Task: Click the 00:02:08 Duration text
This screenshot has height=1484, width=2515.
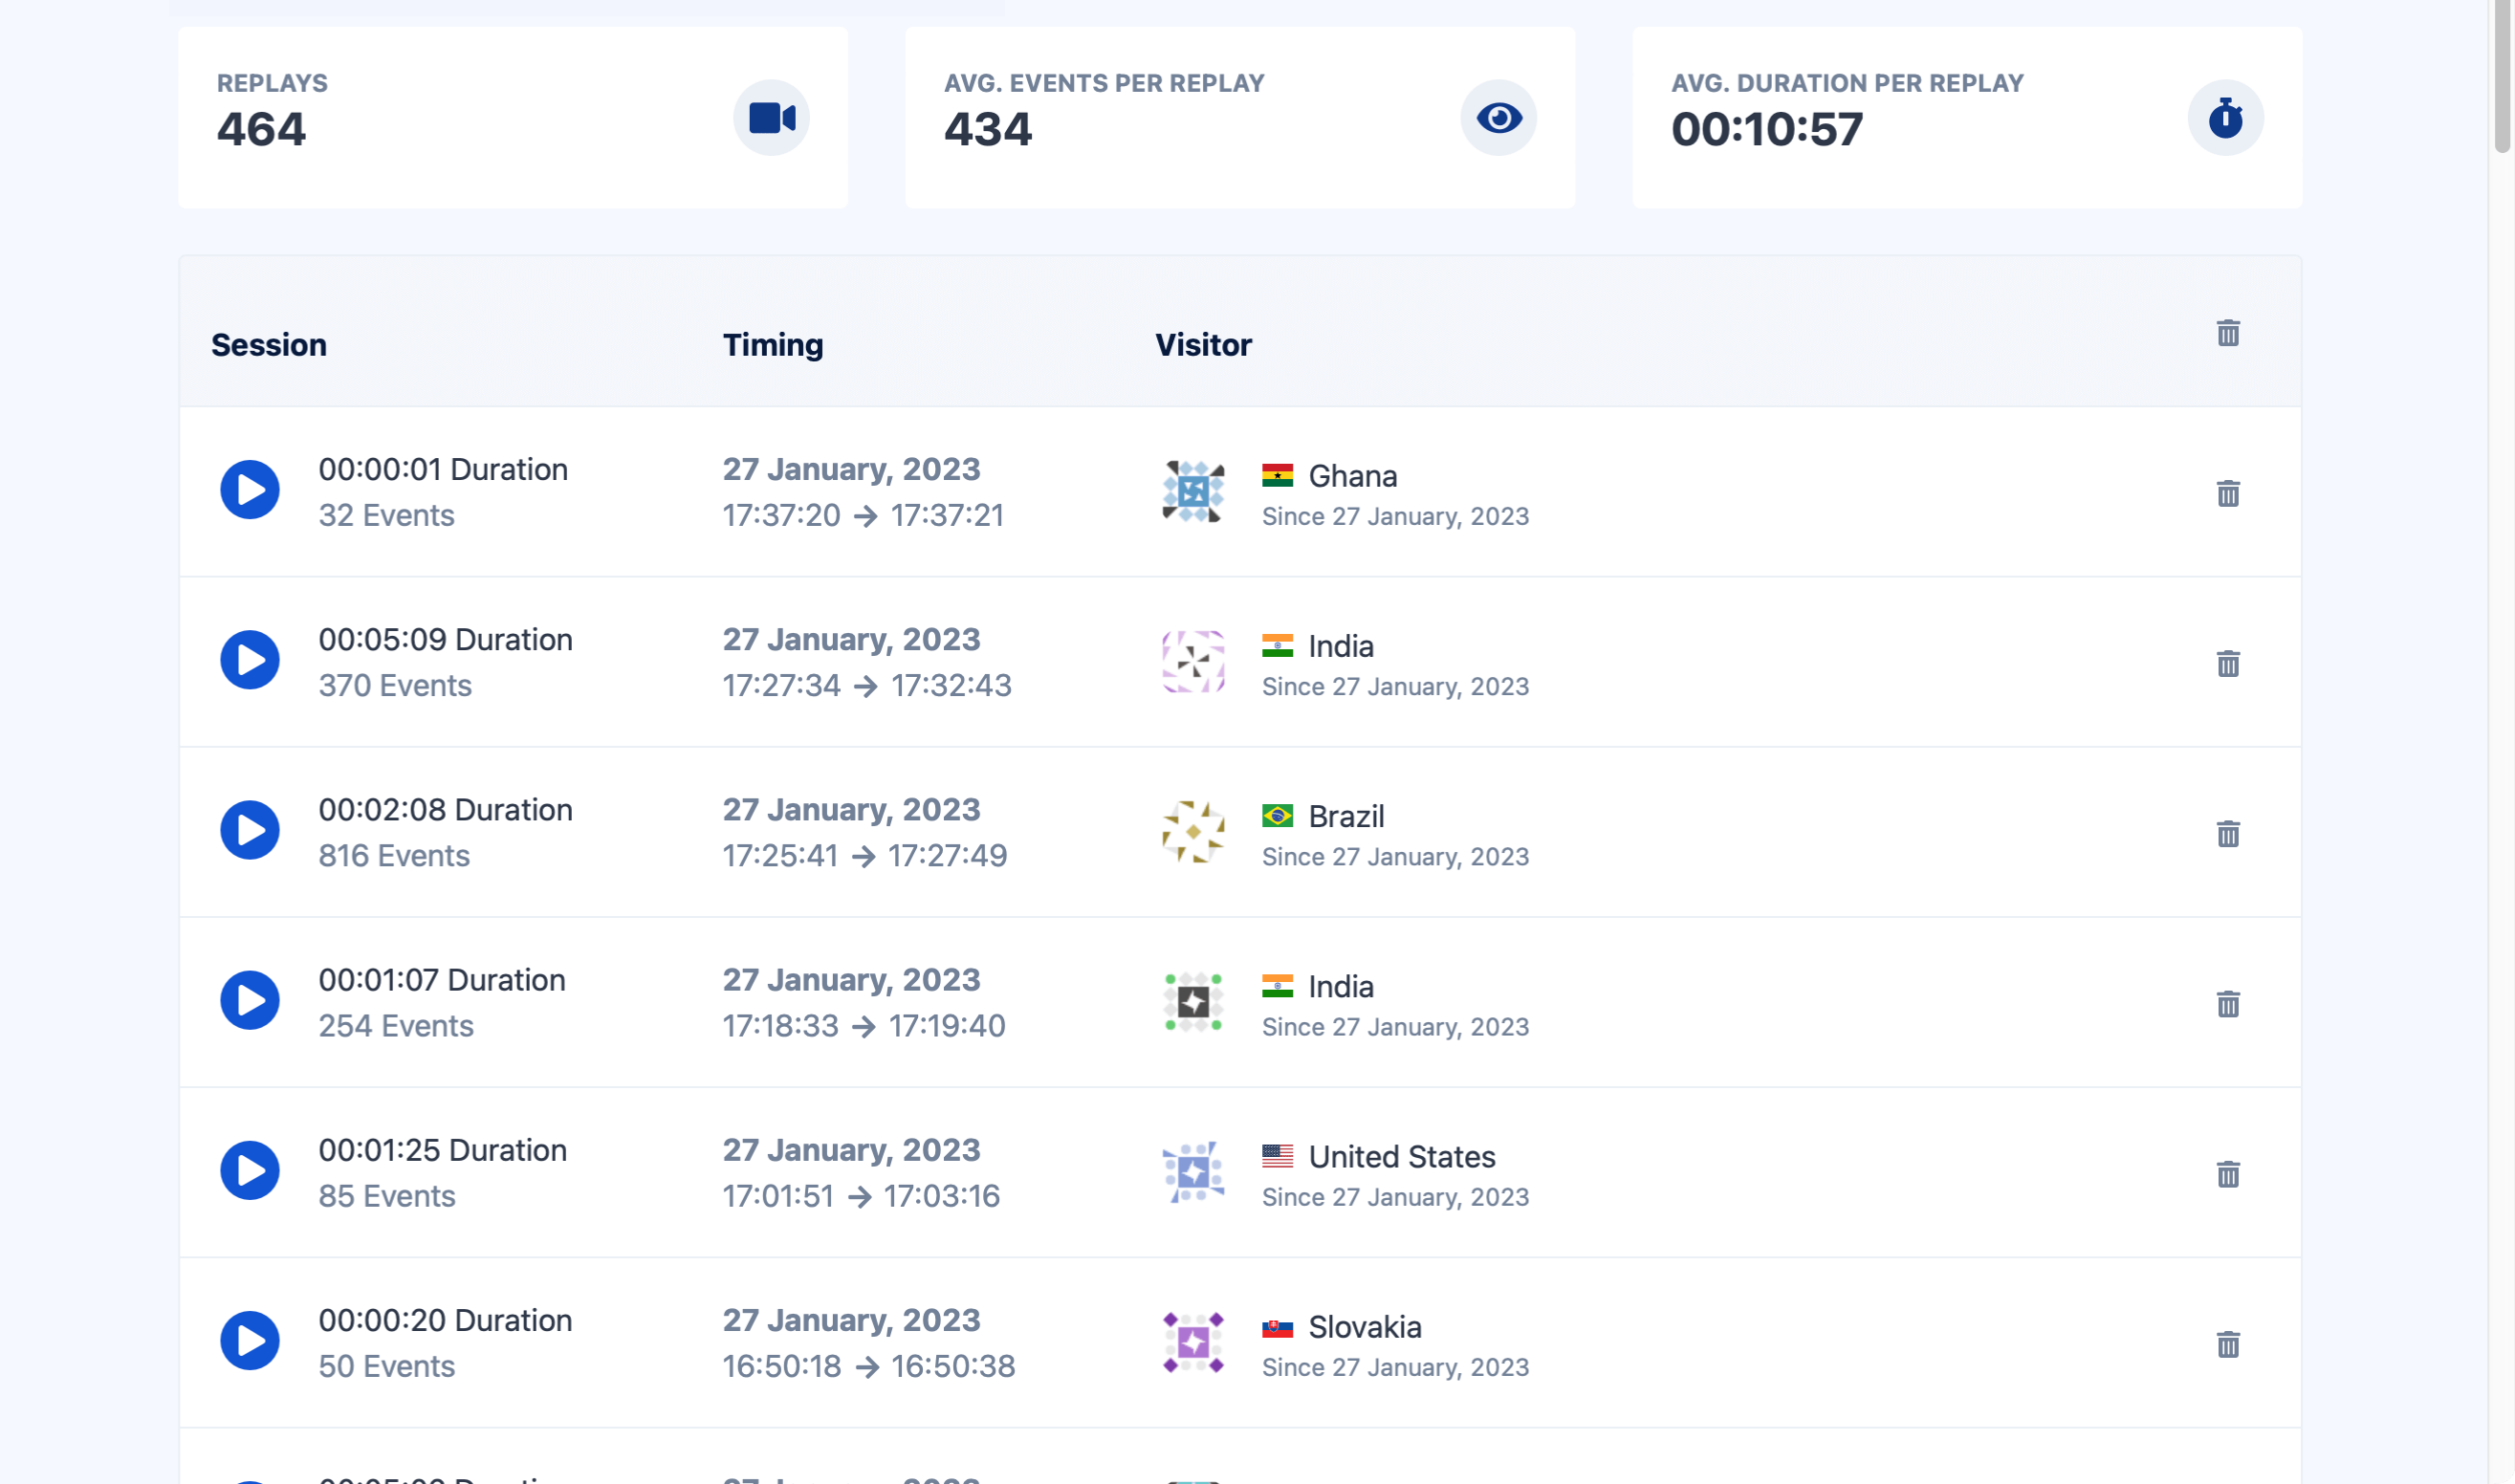Action: click(x=445, y=809)
